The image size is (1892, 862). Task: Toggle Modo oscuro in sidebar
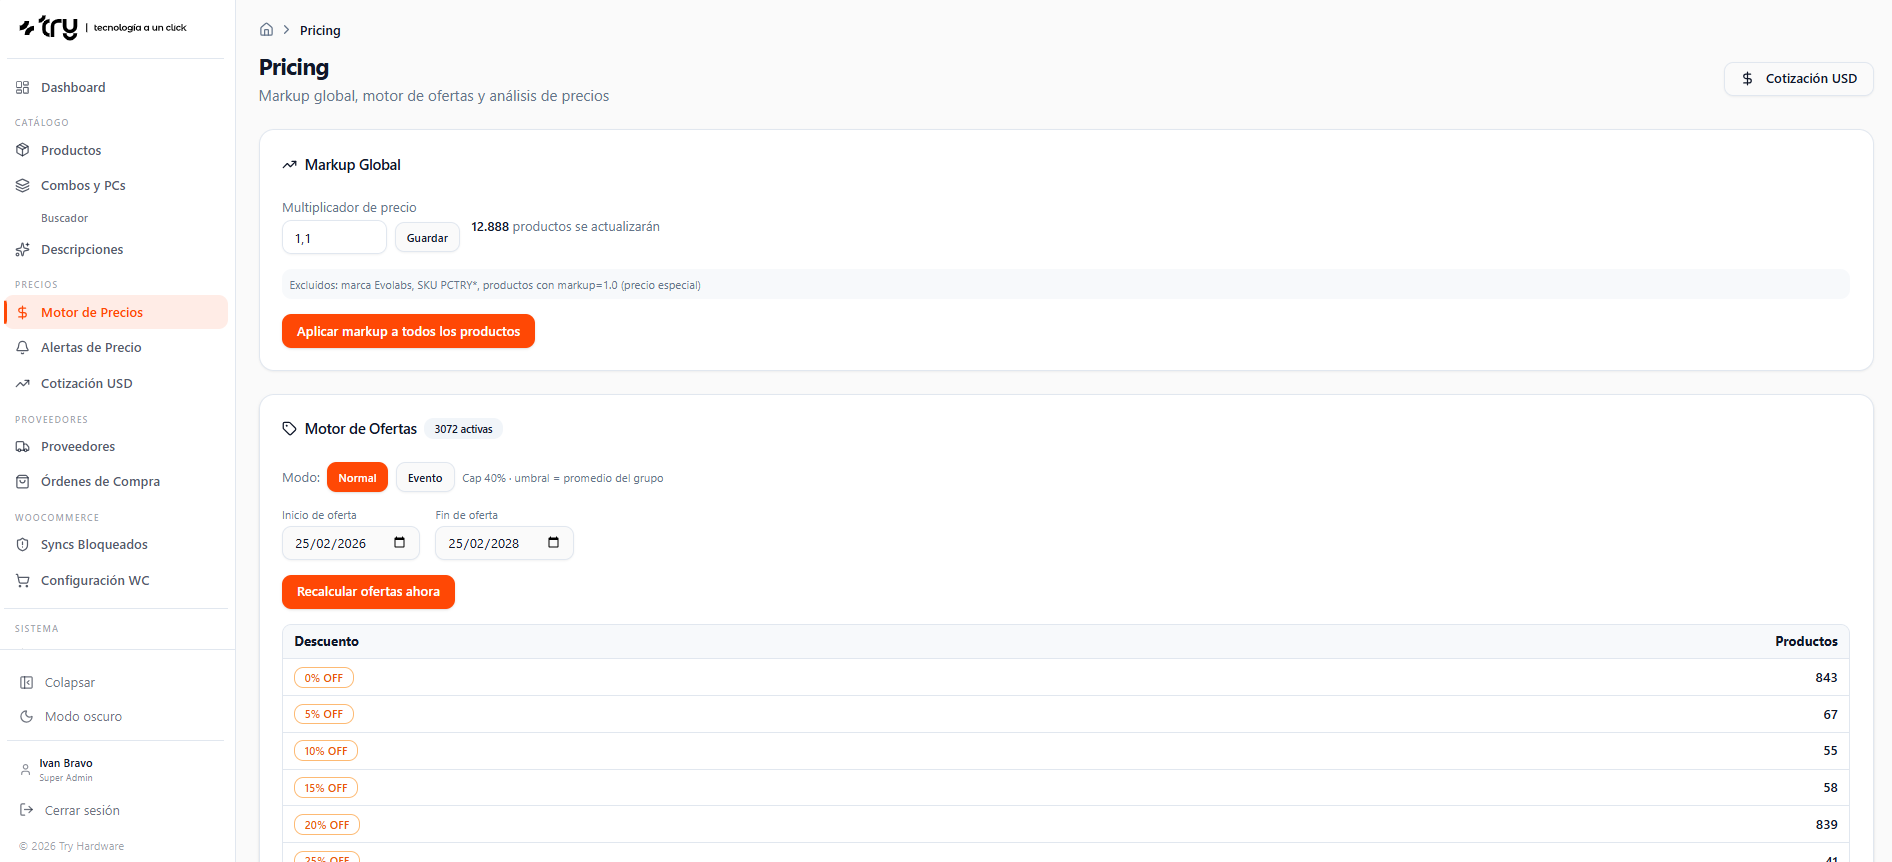click(x=83, y=717)
